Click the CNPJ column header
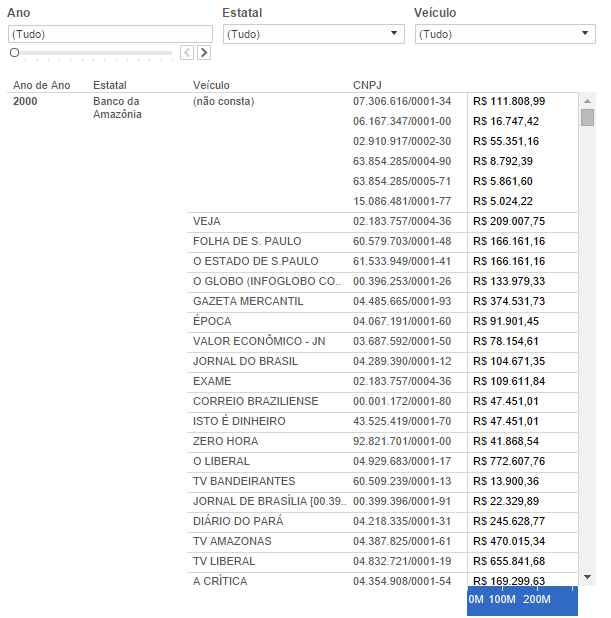 click(367, 85)
